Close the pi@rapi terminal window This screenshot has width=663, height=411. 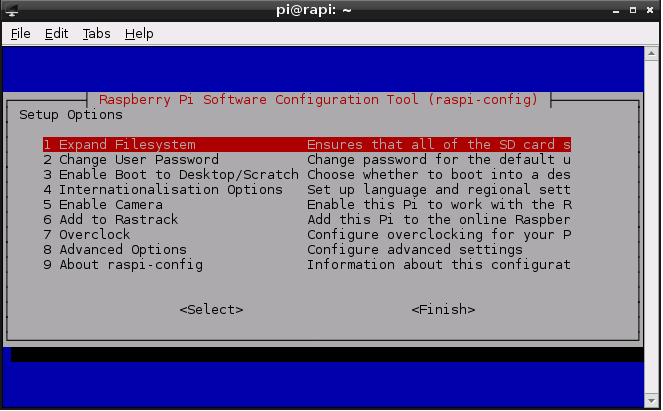649,10
